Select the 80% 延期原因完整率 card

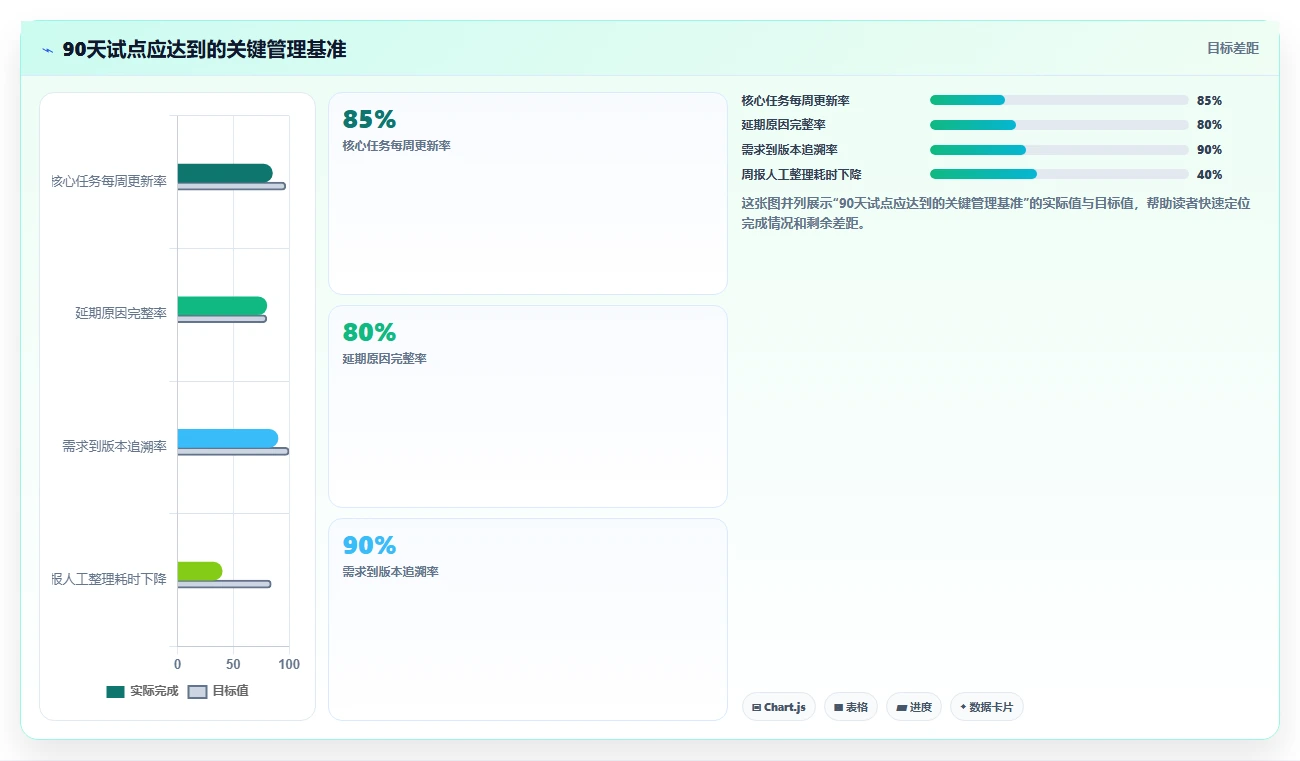(528, 406)
